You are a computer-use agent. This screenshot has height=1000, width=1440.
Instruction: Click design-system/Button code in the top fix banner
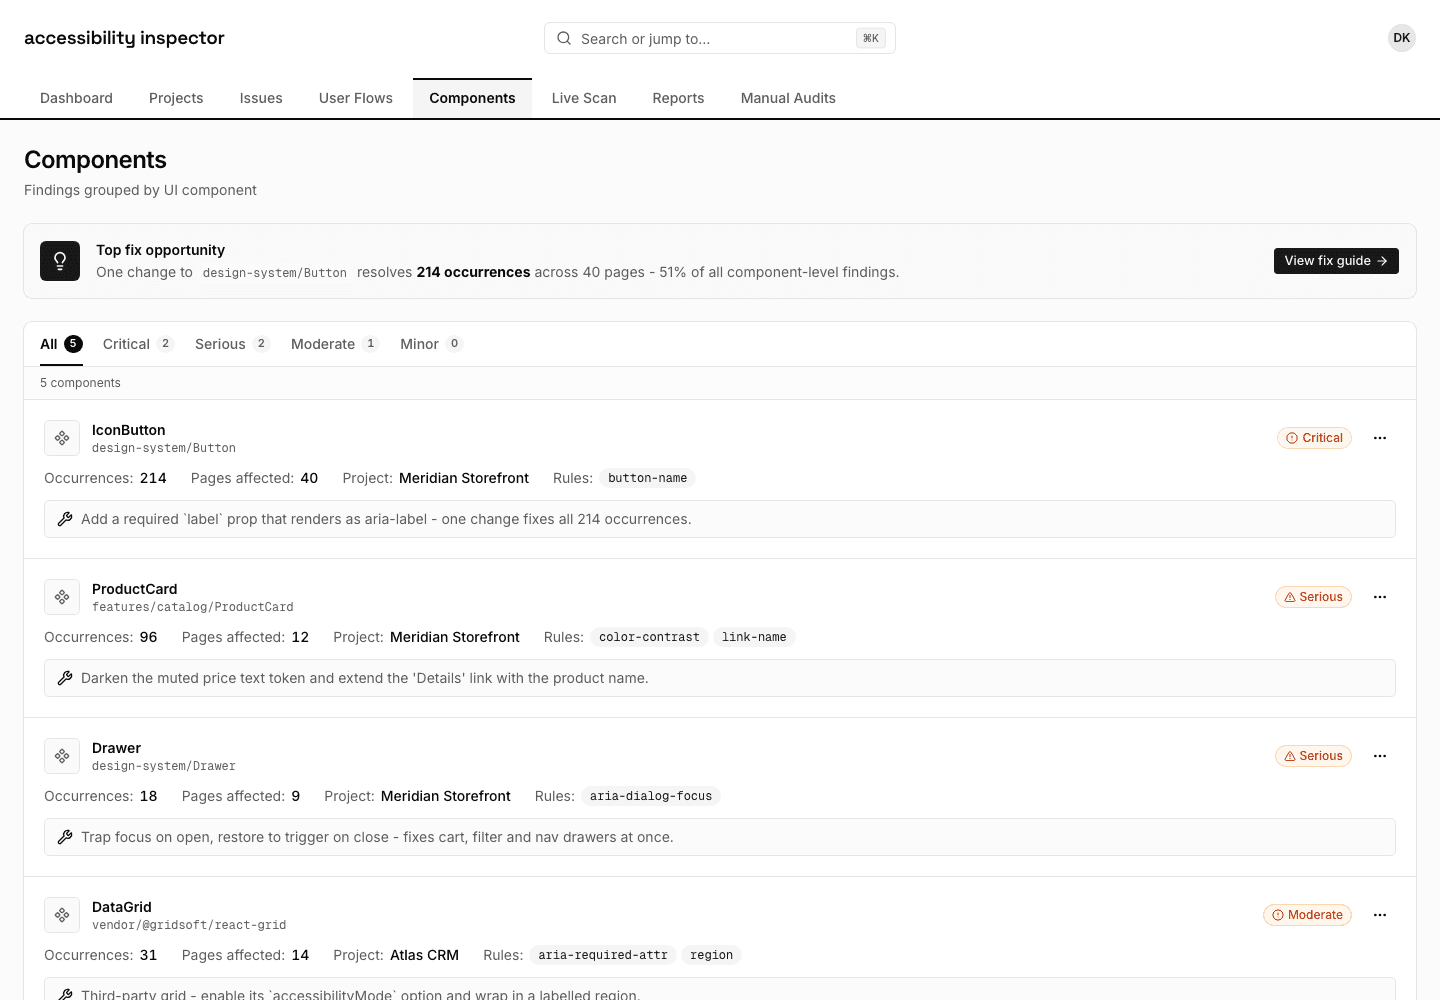pos(275,273)
